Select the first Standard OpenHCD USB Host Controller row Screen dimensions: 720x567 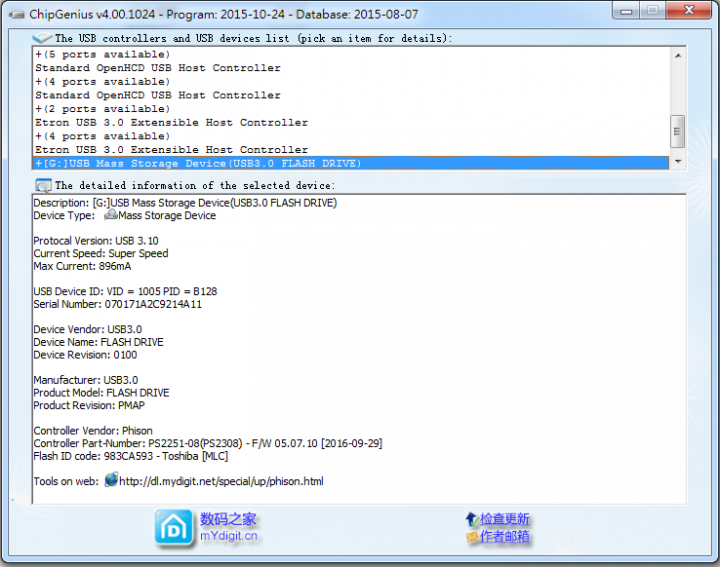(351, 68)
